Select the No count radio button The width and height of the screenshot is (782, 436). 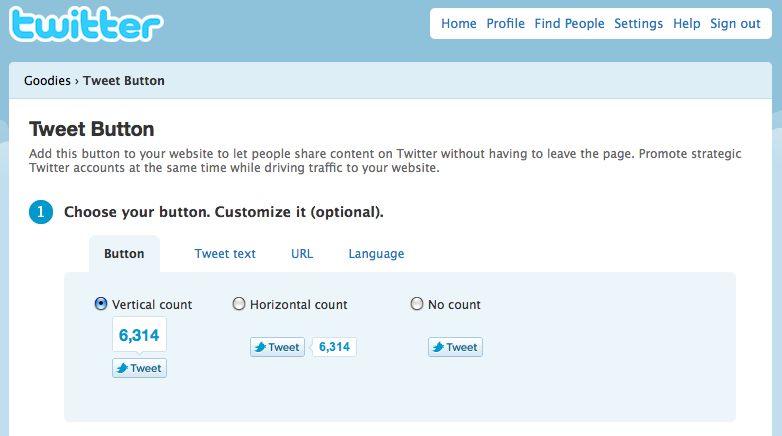pos(417,304)
